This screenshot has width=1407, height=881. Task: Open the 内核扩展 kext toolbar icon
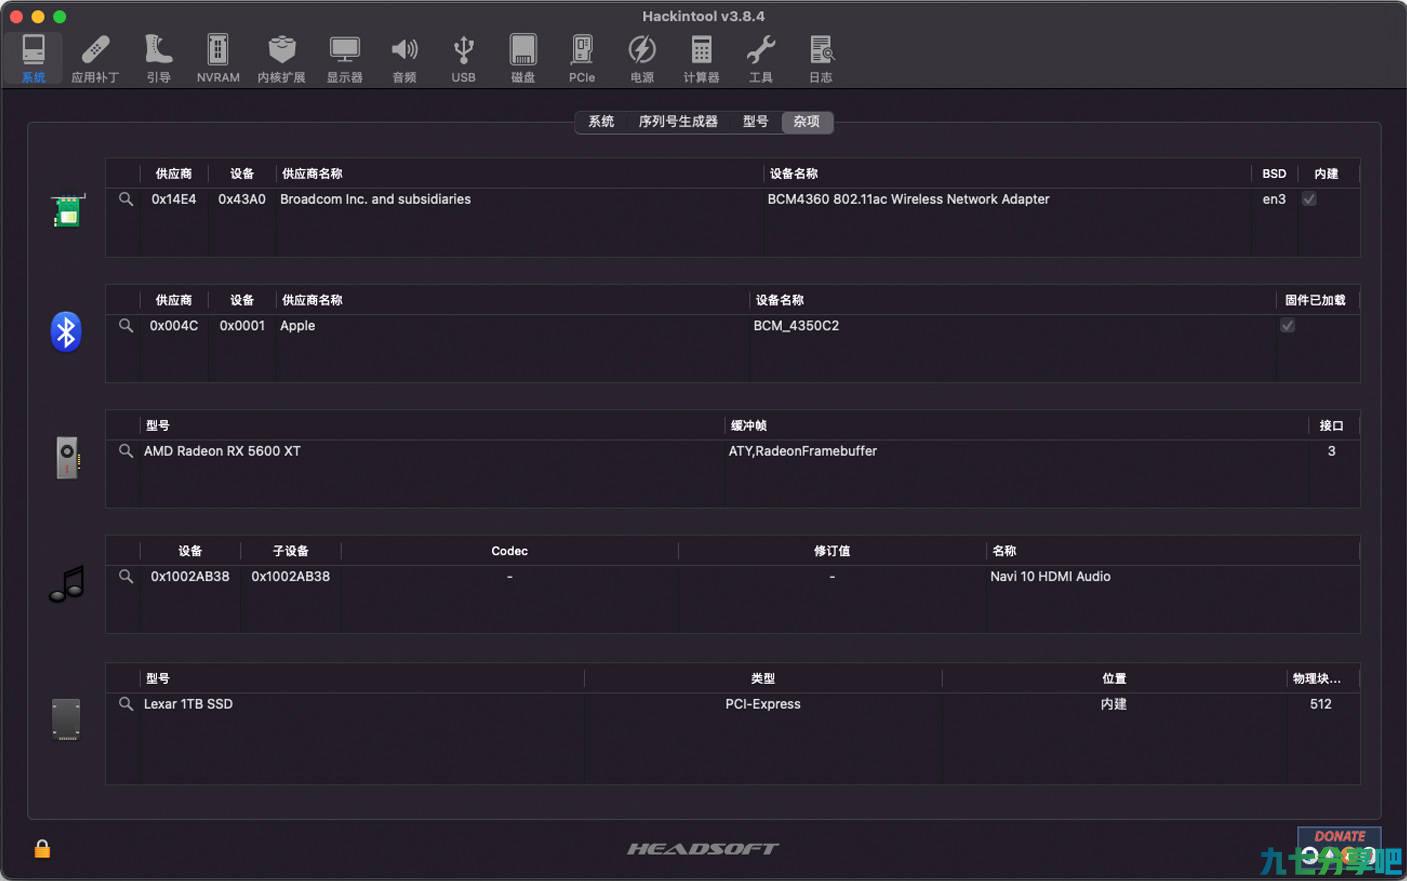(x=281, y=58)
